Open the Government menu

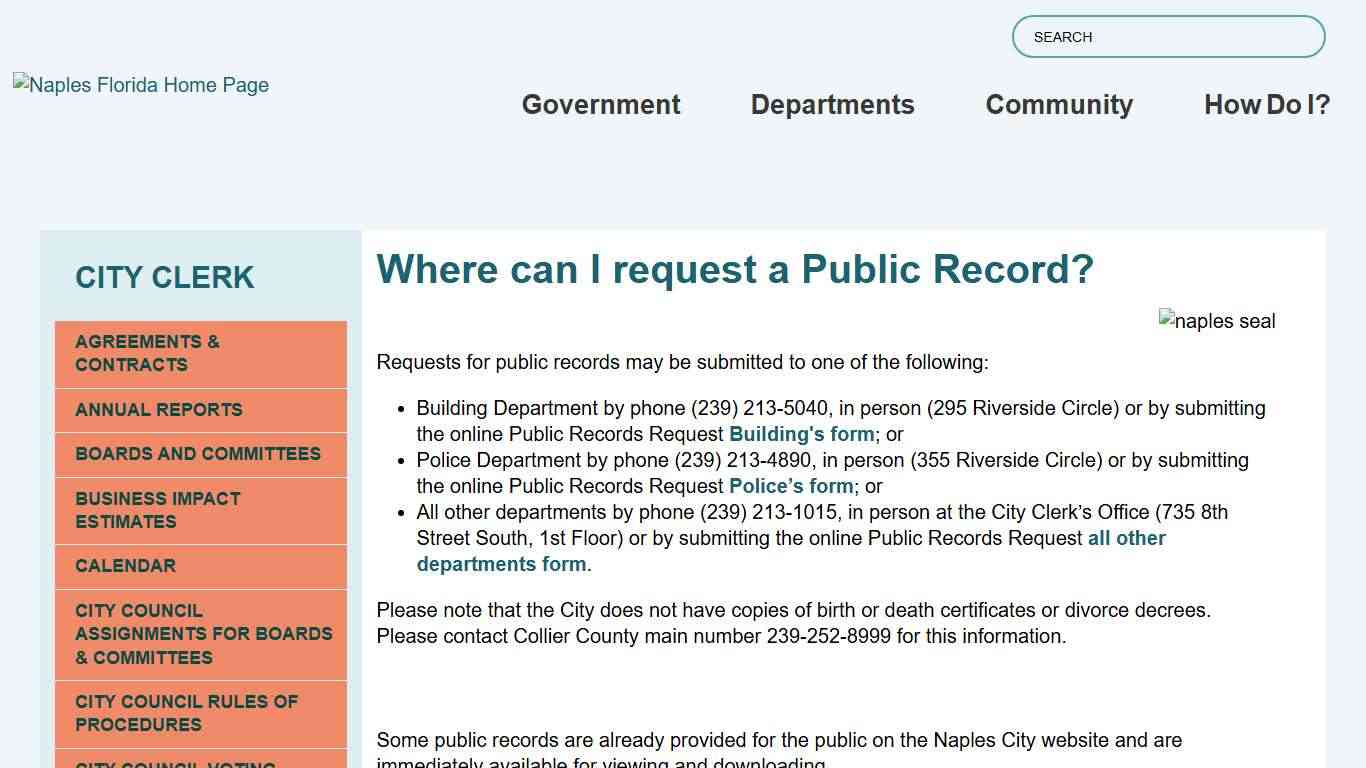(x=600, y=104)
